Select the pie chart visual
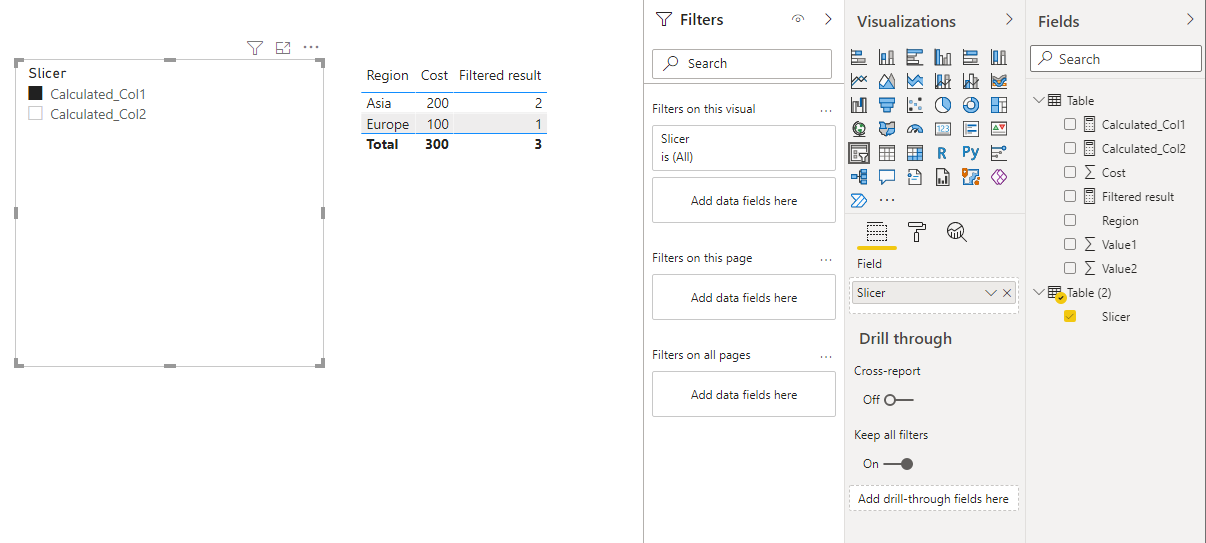The height and width of the screenshot is (543, 1206). point(943,105)
